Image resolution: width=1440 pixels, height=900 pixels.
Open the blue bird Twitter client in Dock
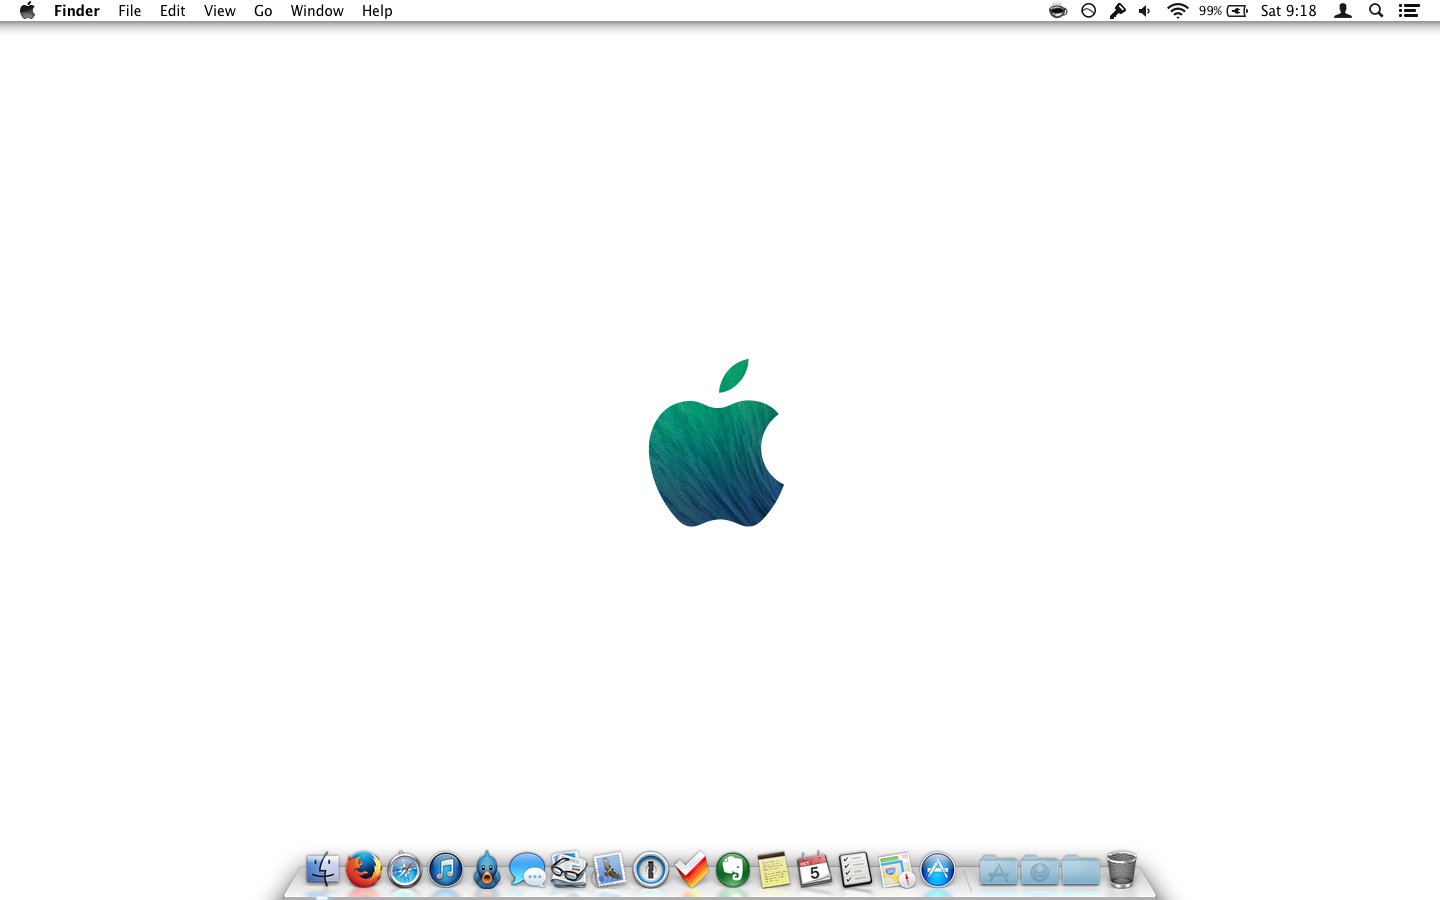pyautogui.click(x=487, y=870)
